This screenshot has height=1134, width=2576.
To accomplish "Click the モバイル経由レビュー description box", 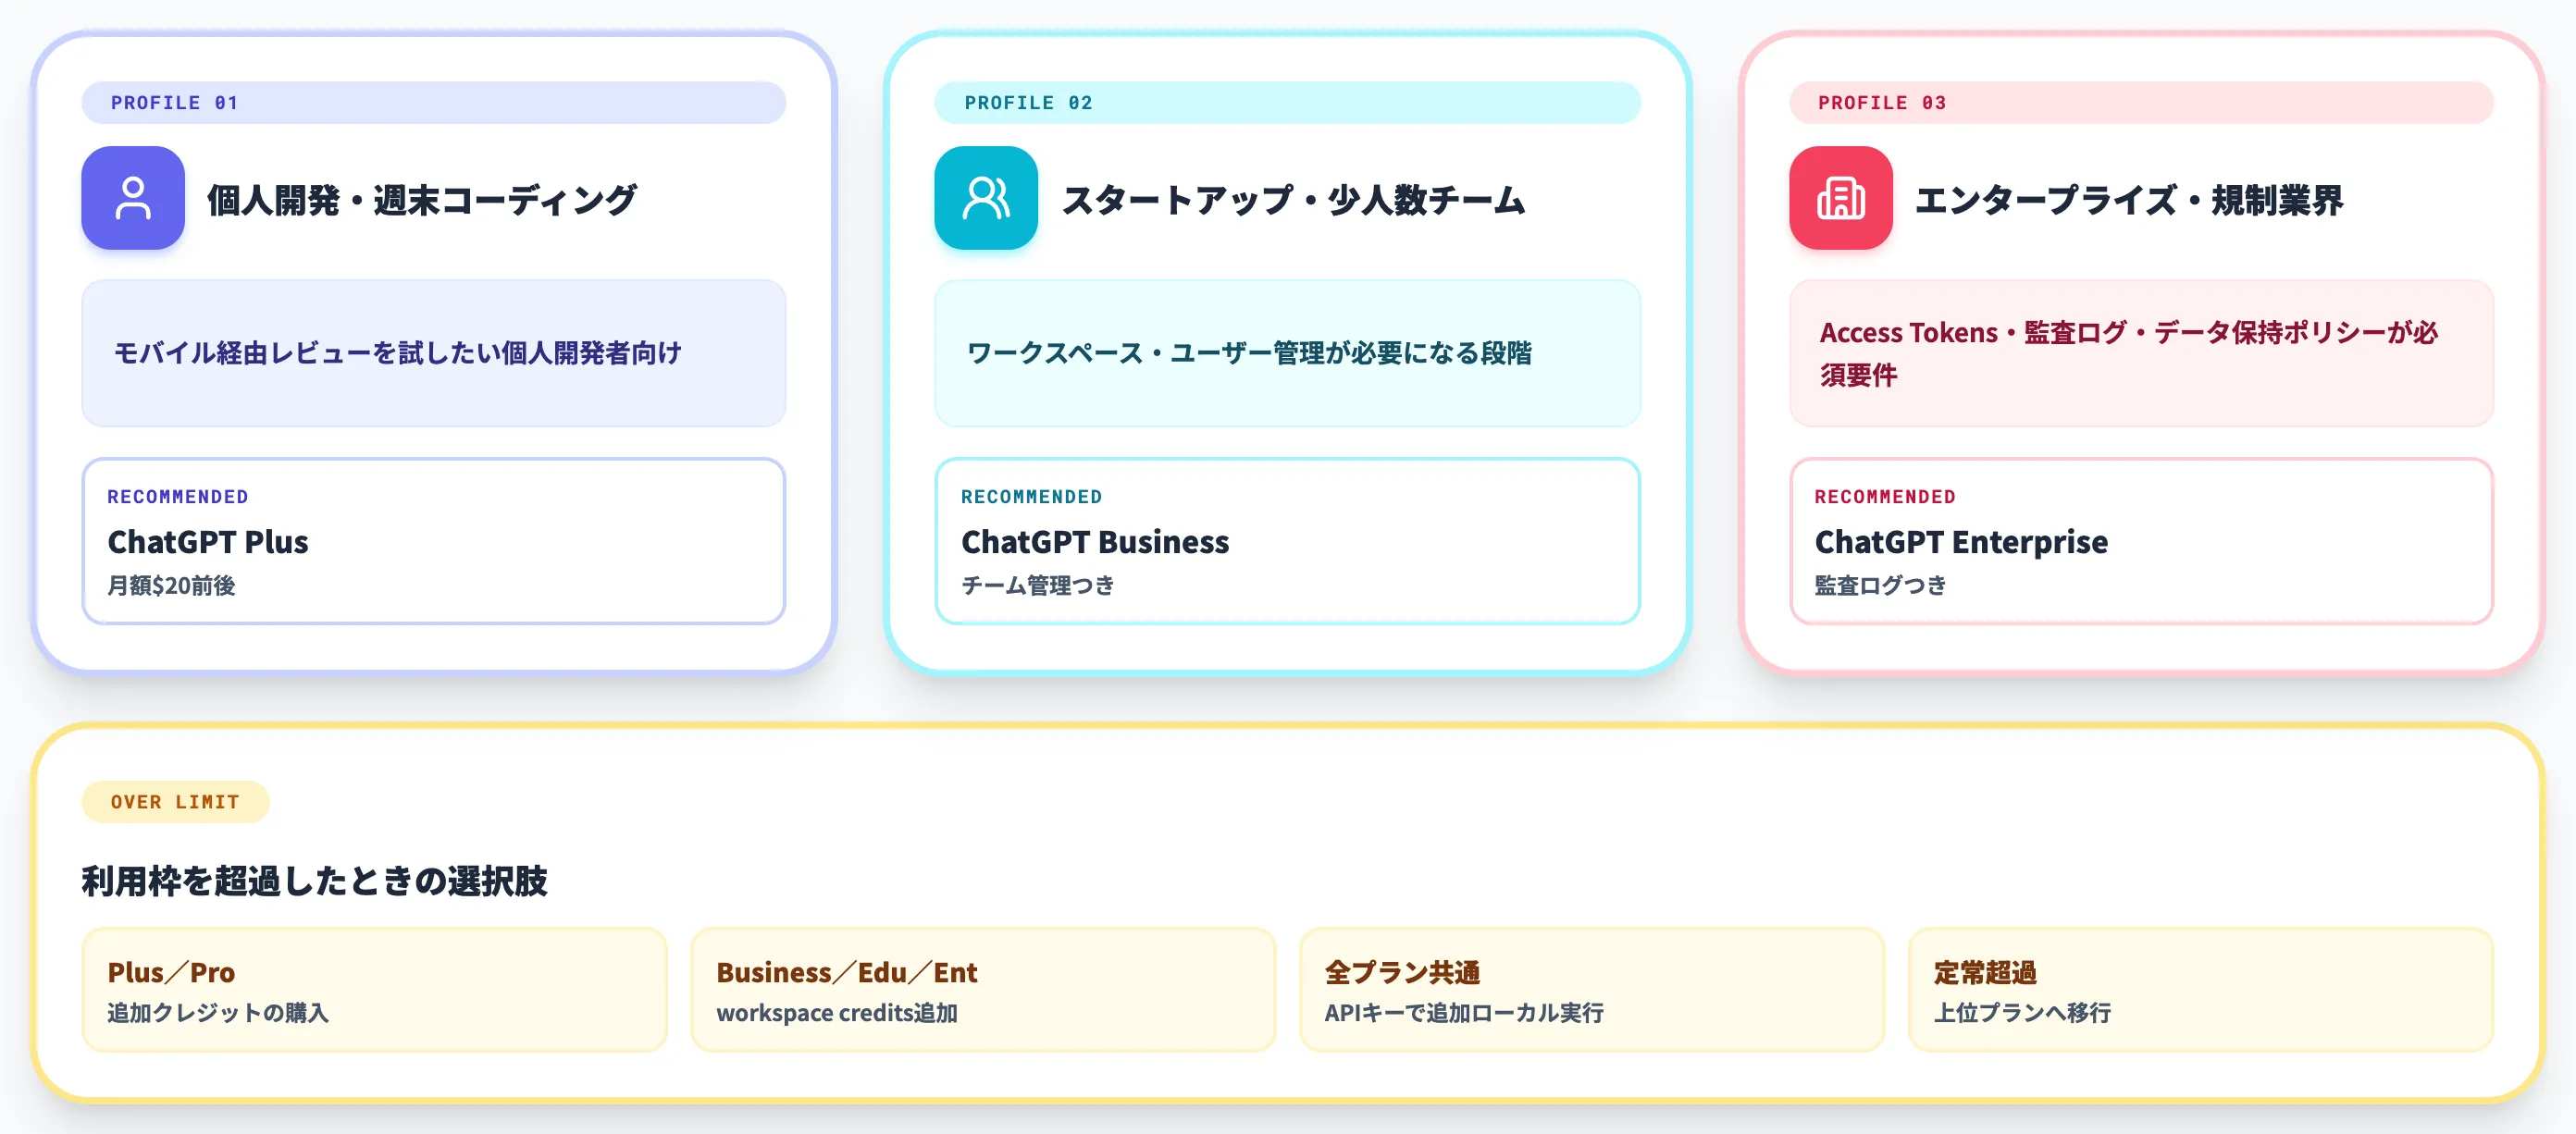I will point(433,353).
